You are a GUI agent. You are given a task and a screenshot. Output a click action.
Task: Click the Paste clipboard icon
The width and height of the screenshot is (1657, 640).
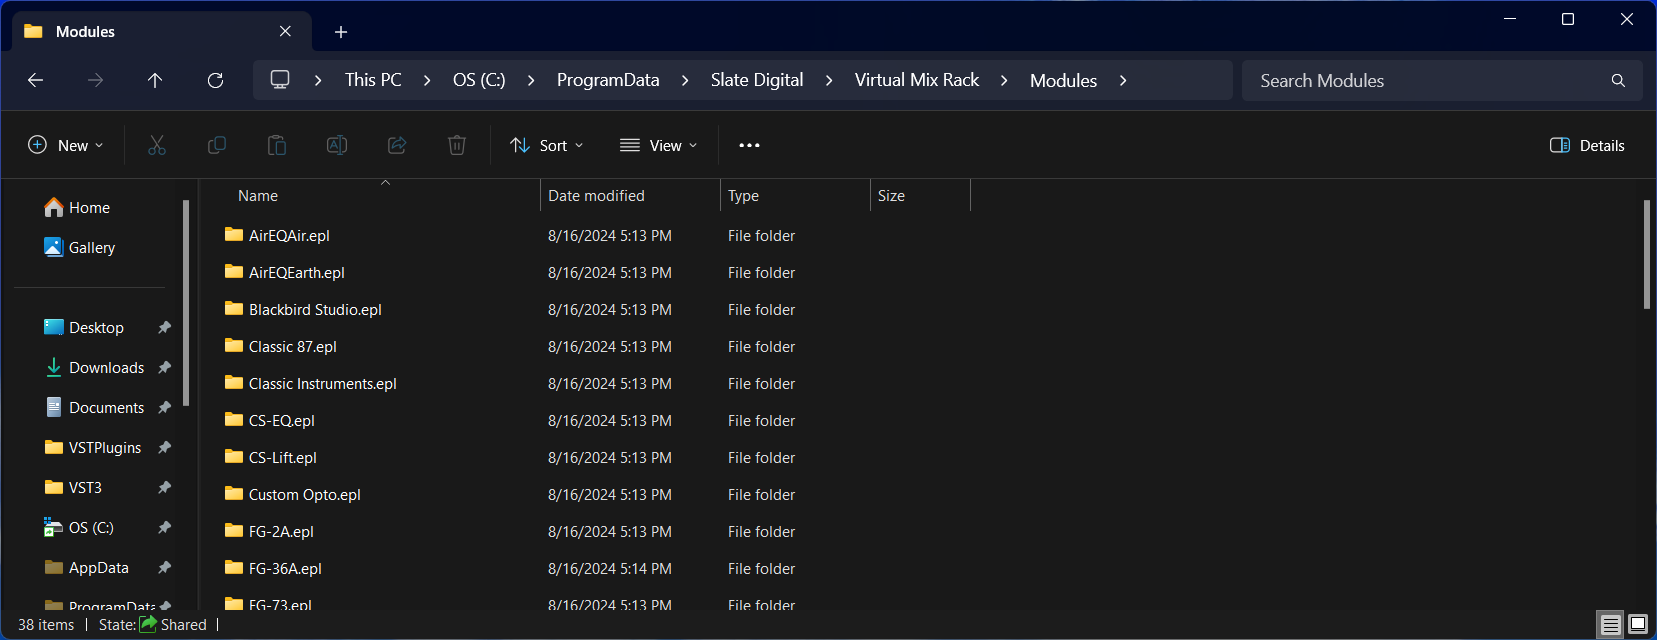click(277, 145)
